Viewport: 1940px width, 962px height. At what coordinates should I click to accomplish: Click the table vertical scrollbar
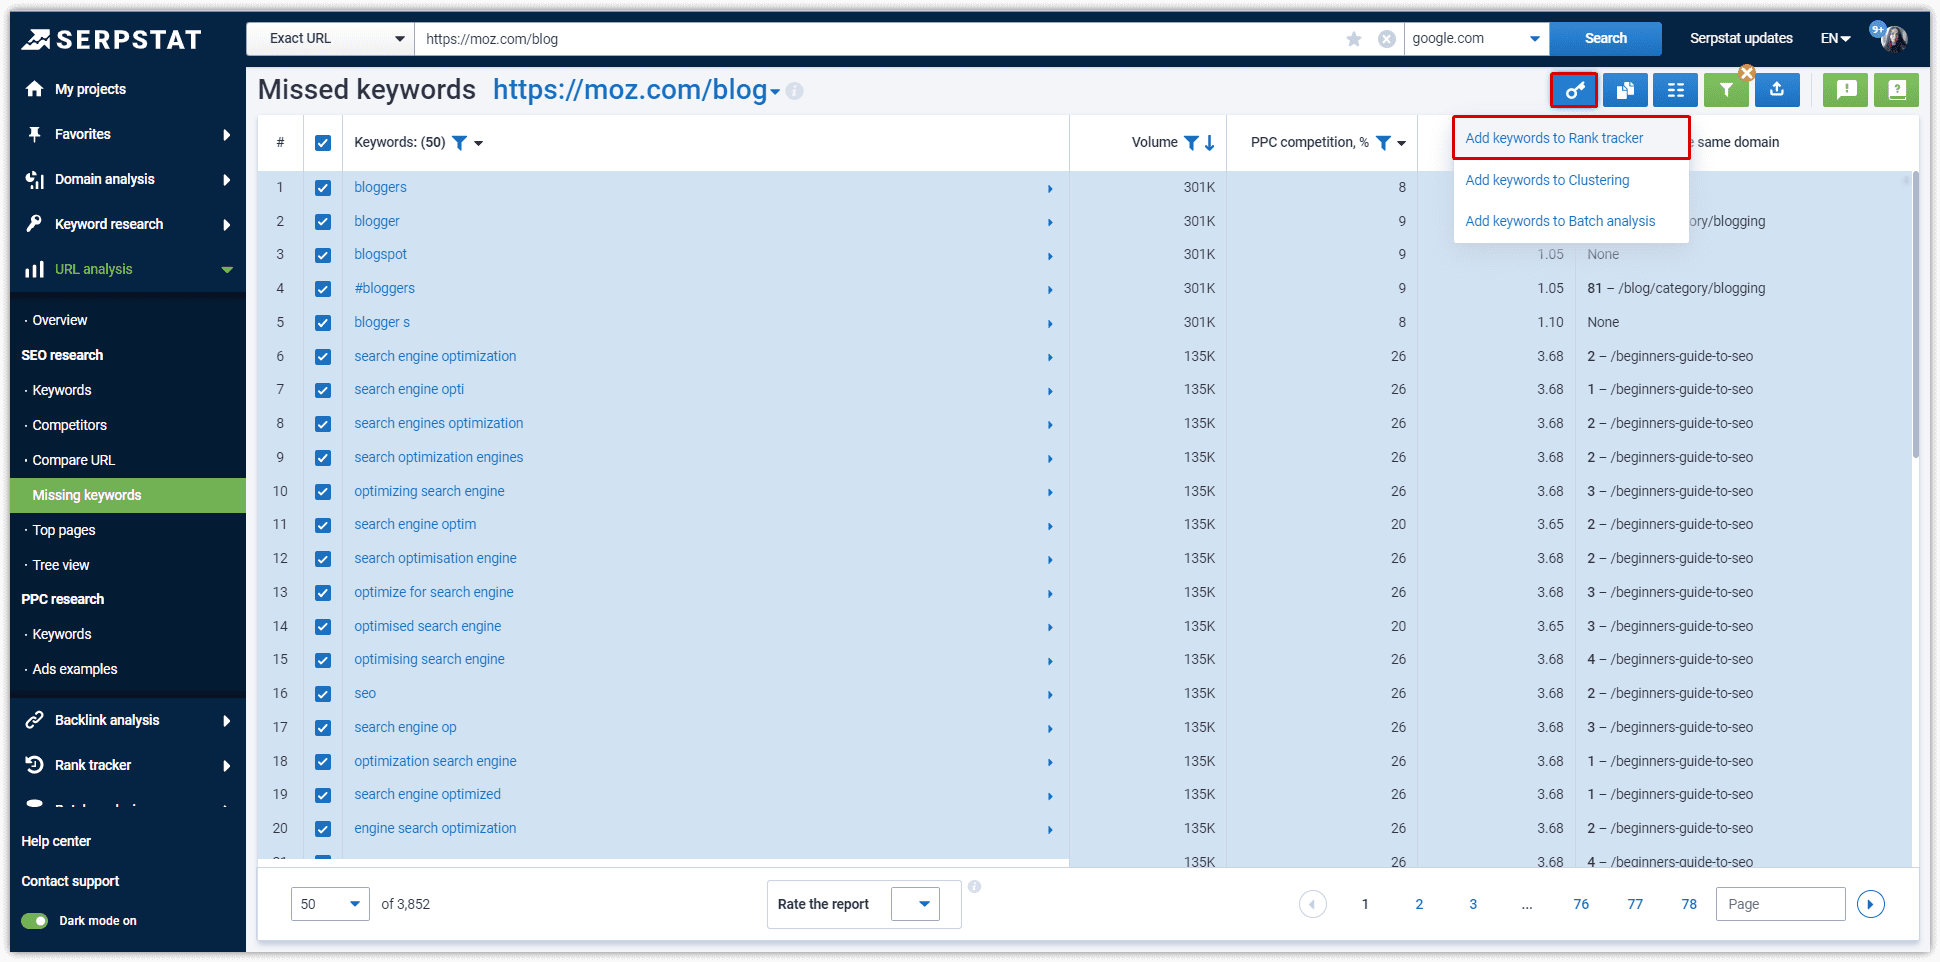tap(1916, 315)
